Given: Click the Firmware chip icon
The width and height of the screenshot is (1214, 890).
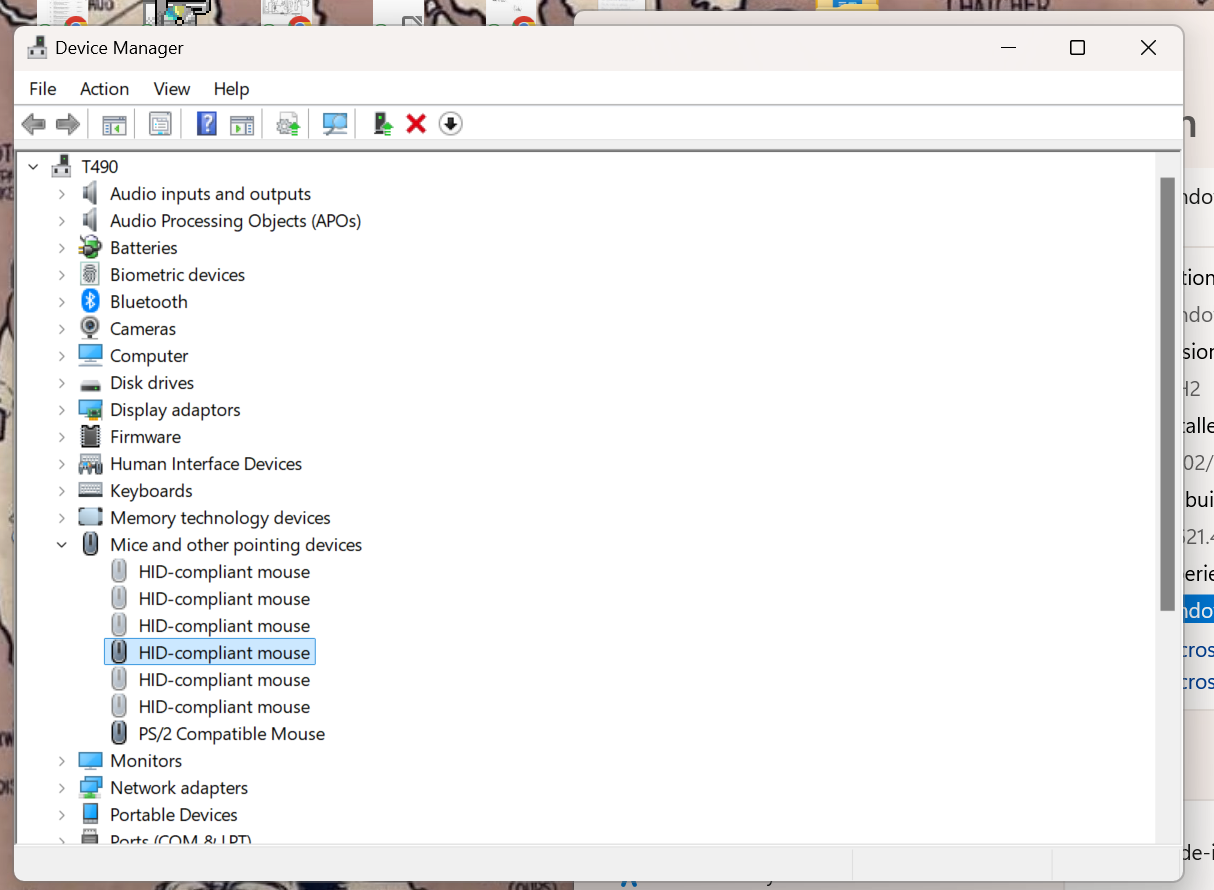Looking at the screenshot, I should (90, 436).
